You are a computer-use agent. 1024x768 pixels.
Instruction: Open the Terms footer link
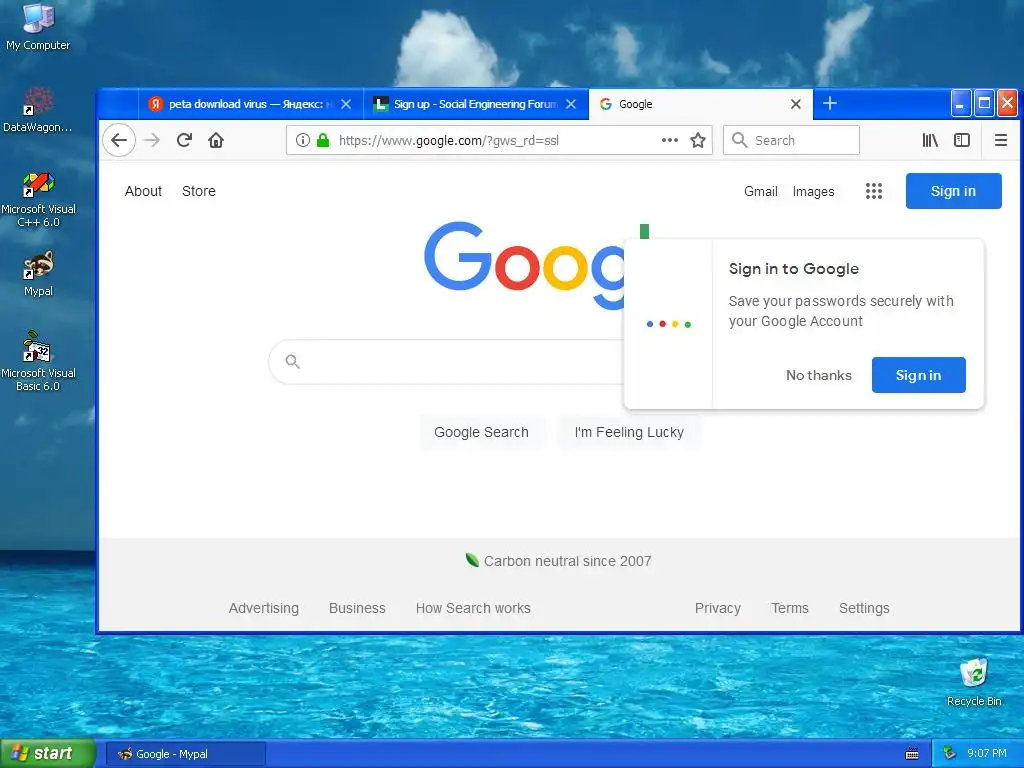coord(790,608)
